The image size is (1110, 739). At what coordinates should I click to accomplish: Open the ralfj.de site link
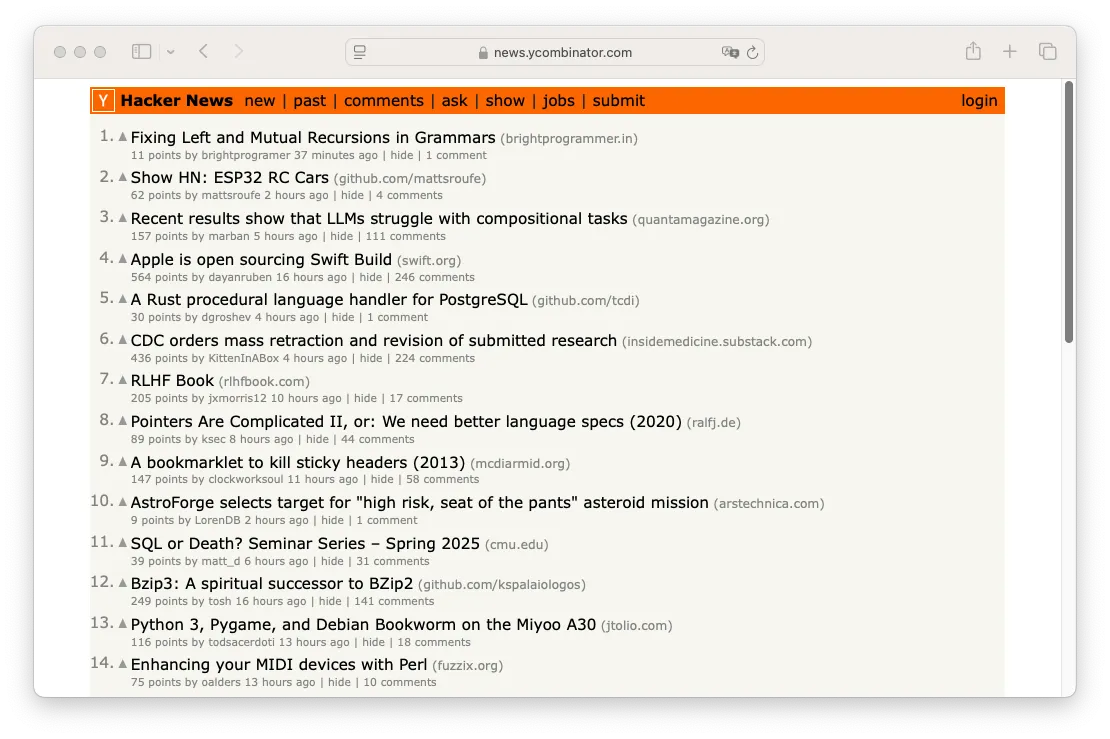tap(714, 423)
